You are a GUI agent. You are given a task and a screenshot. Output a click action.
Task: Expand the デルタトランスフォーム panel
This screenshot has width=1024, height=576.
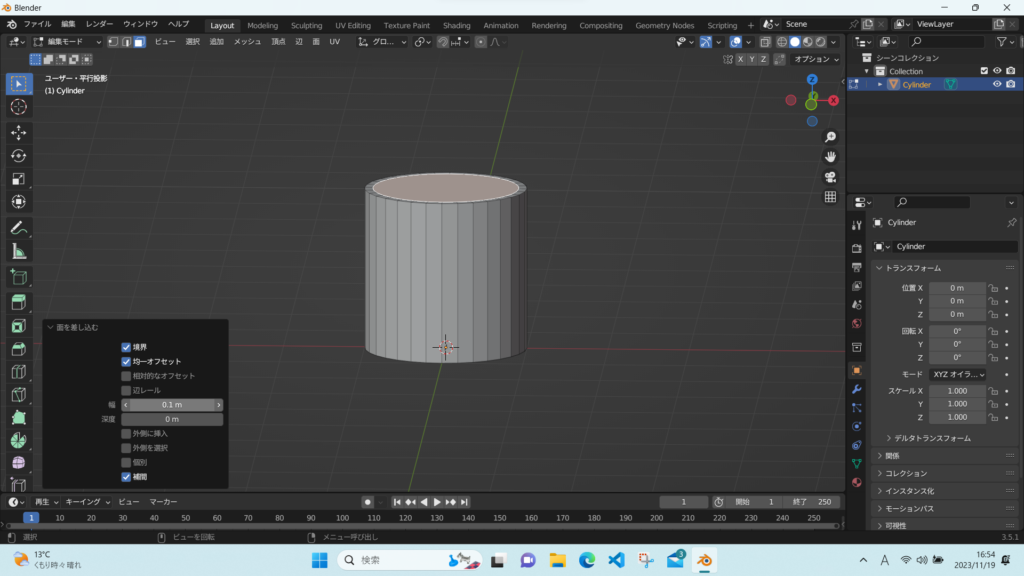pyautogui.click(x=932, y=438)
